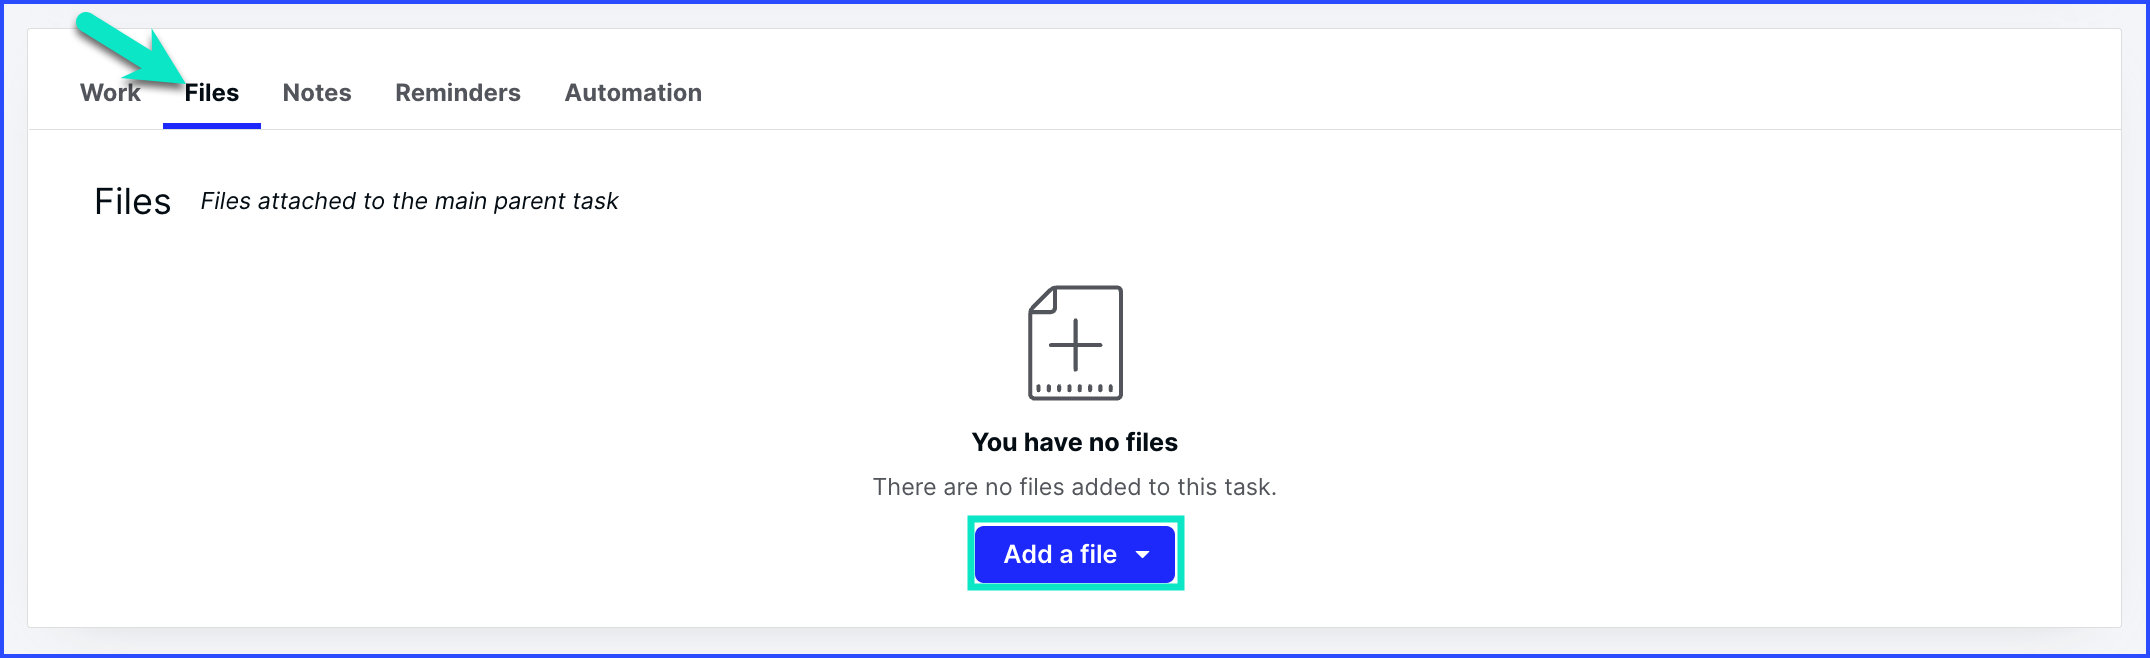
Task: Click the word 'task' in the italic Files subtitle
Action: (x=594, y=201)
